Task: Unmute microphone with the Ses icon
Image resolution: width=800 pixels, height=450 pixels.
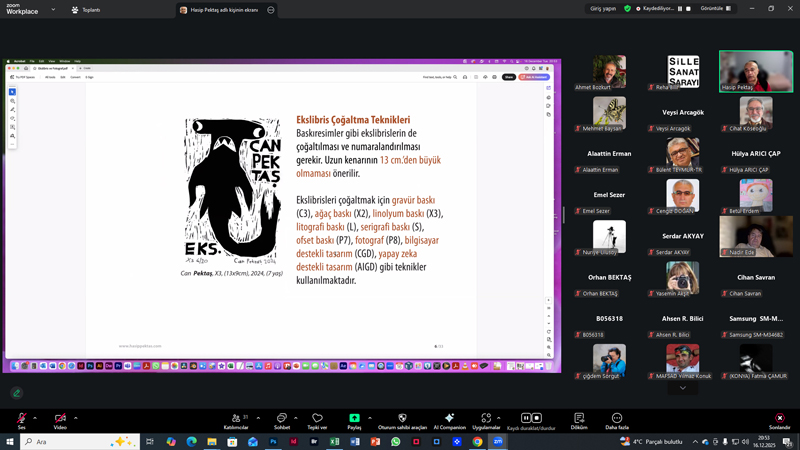Action: point(21,418)
